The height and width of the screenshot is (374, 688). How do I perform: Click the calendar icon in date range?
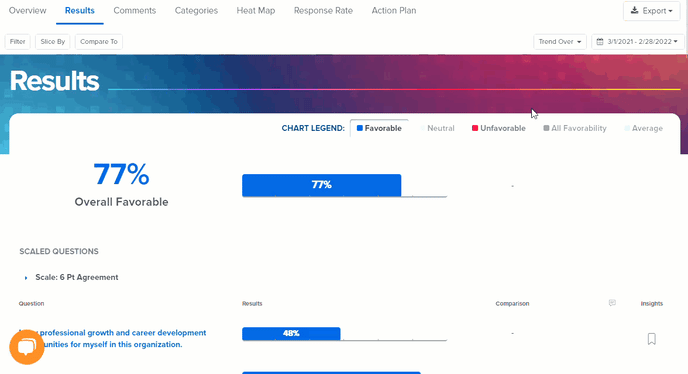pyautogui.click(x=600, y=42)
